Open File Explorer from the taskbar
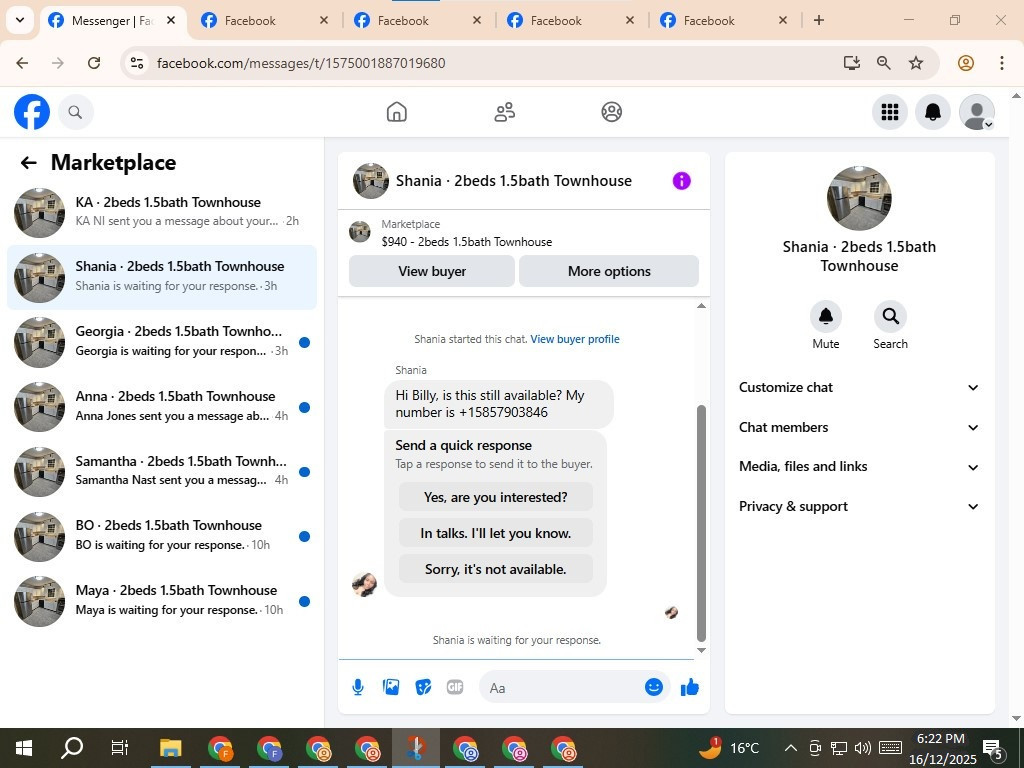Screen dimensions: 1024x768 click(x=170, y=748)
